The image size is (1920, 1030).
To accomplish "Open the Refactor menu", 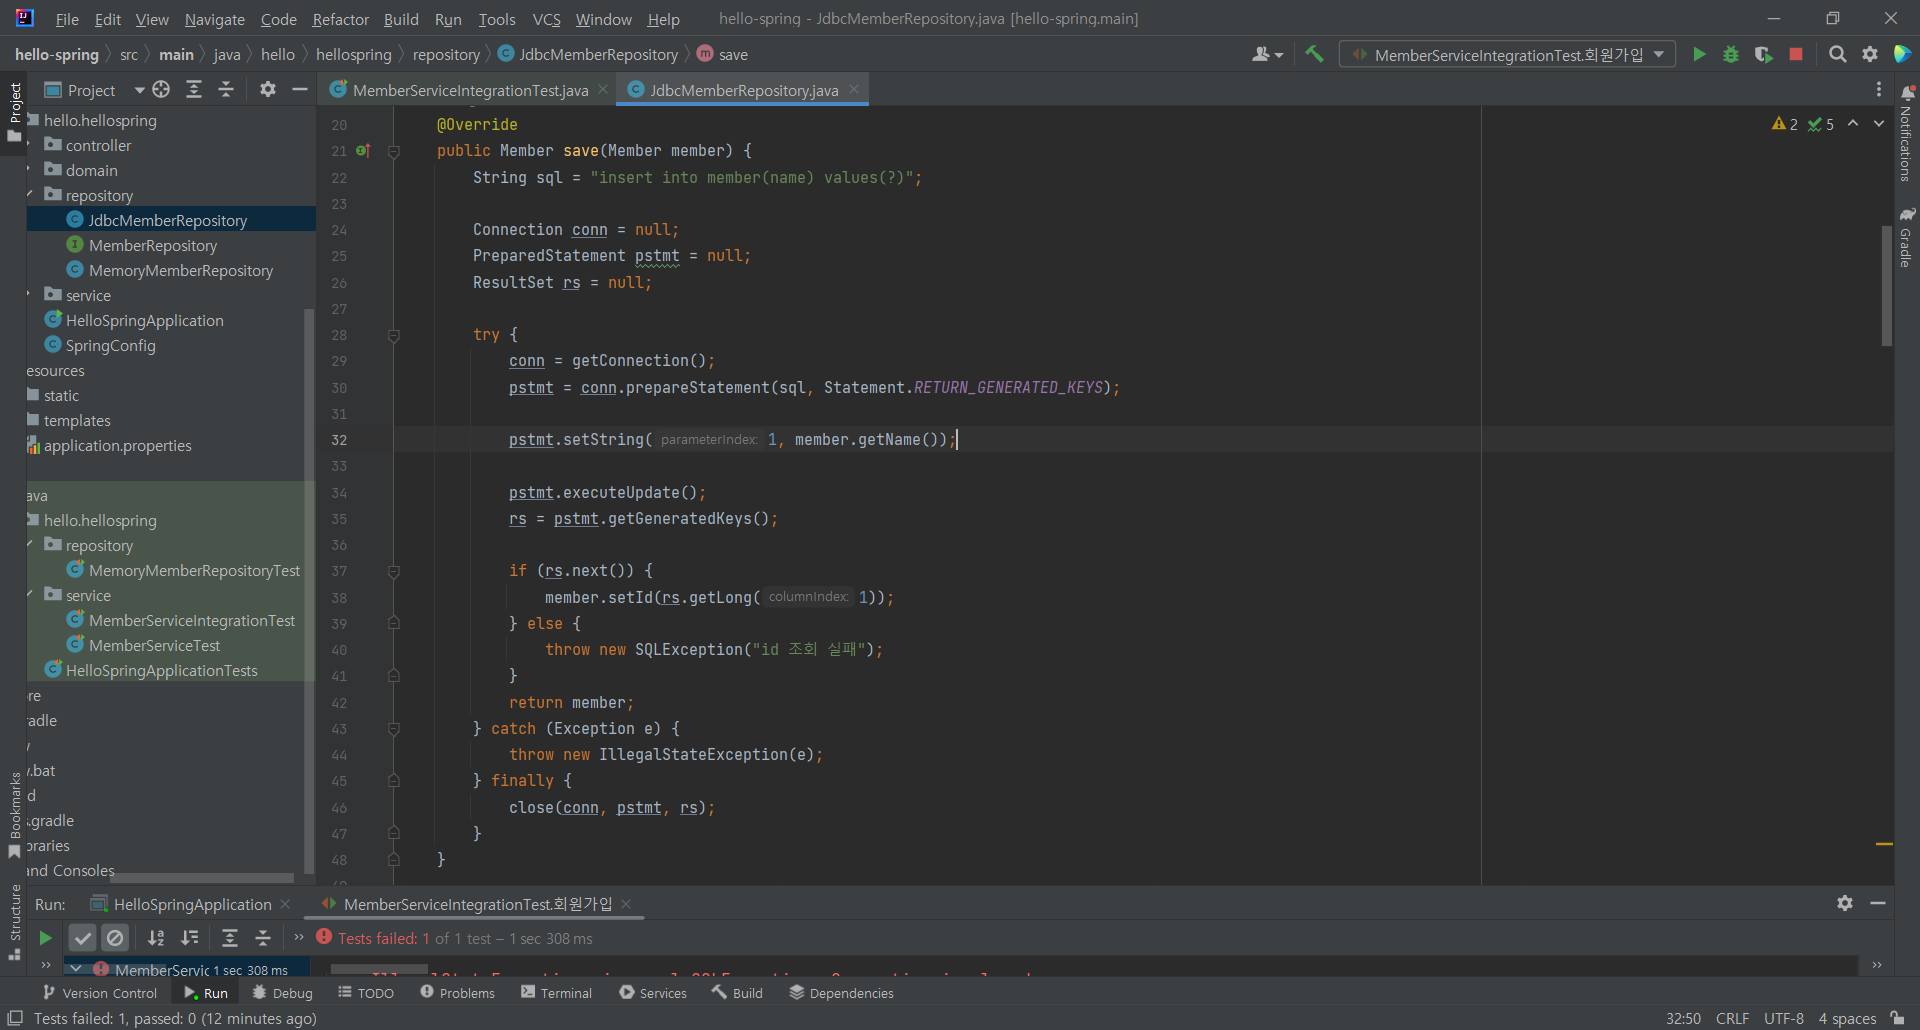I will 340,19.
